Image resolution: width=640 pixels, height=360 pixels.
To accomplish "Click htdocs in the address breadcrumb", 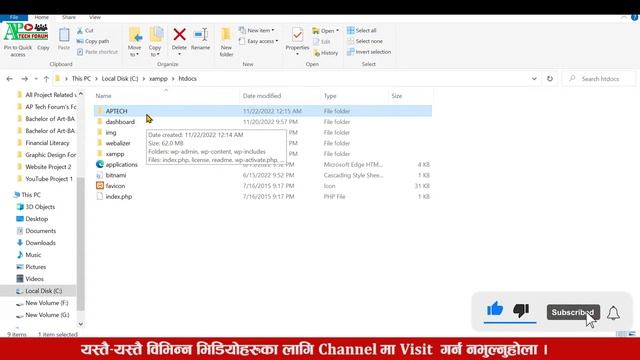I will 187,79.
